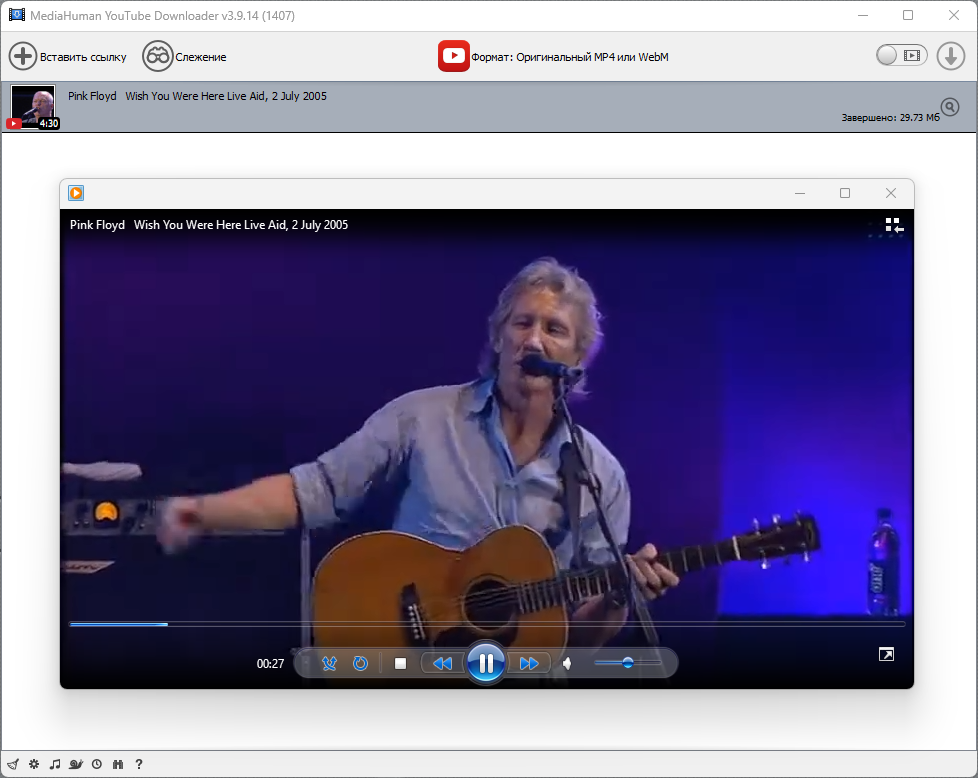Open settings gear in the status bar

pyautogui.click(x=34, y=764)
